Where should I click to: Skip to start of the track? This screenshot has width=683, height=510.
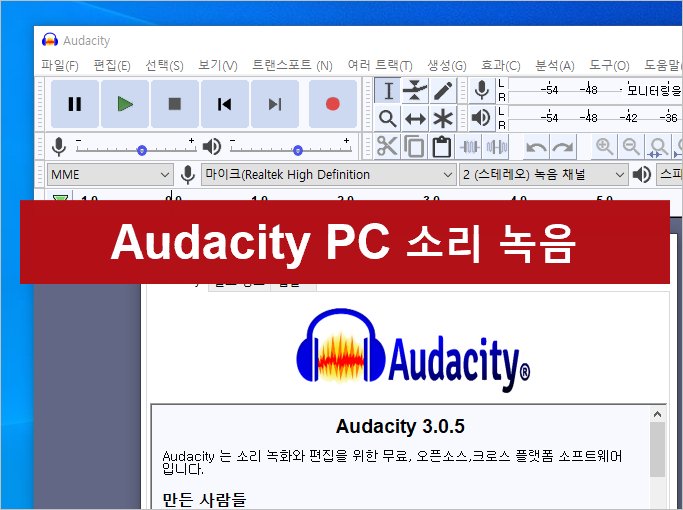(x=225, y=104)
